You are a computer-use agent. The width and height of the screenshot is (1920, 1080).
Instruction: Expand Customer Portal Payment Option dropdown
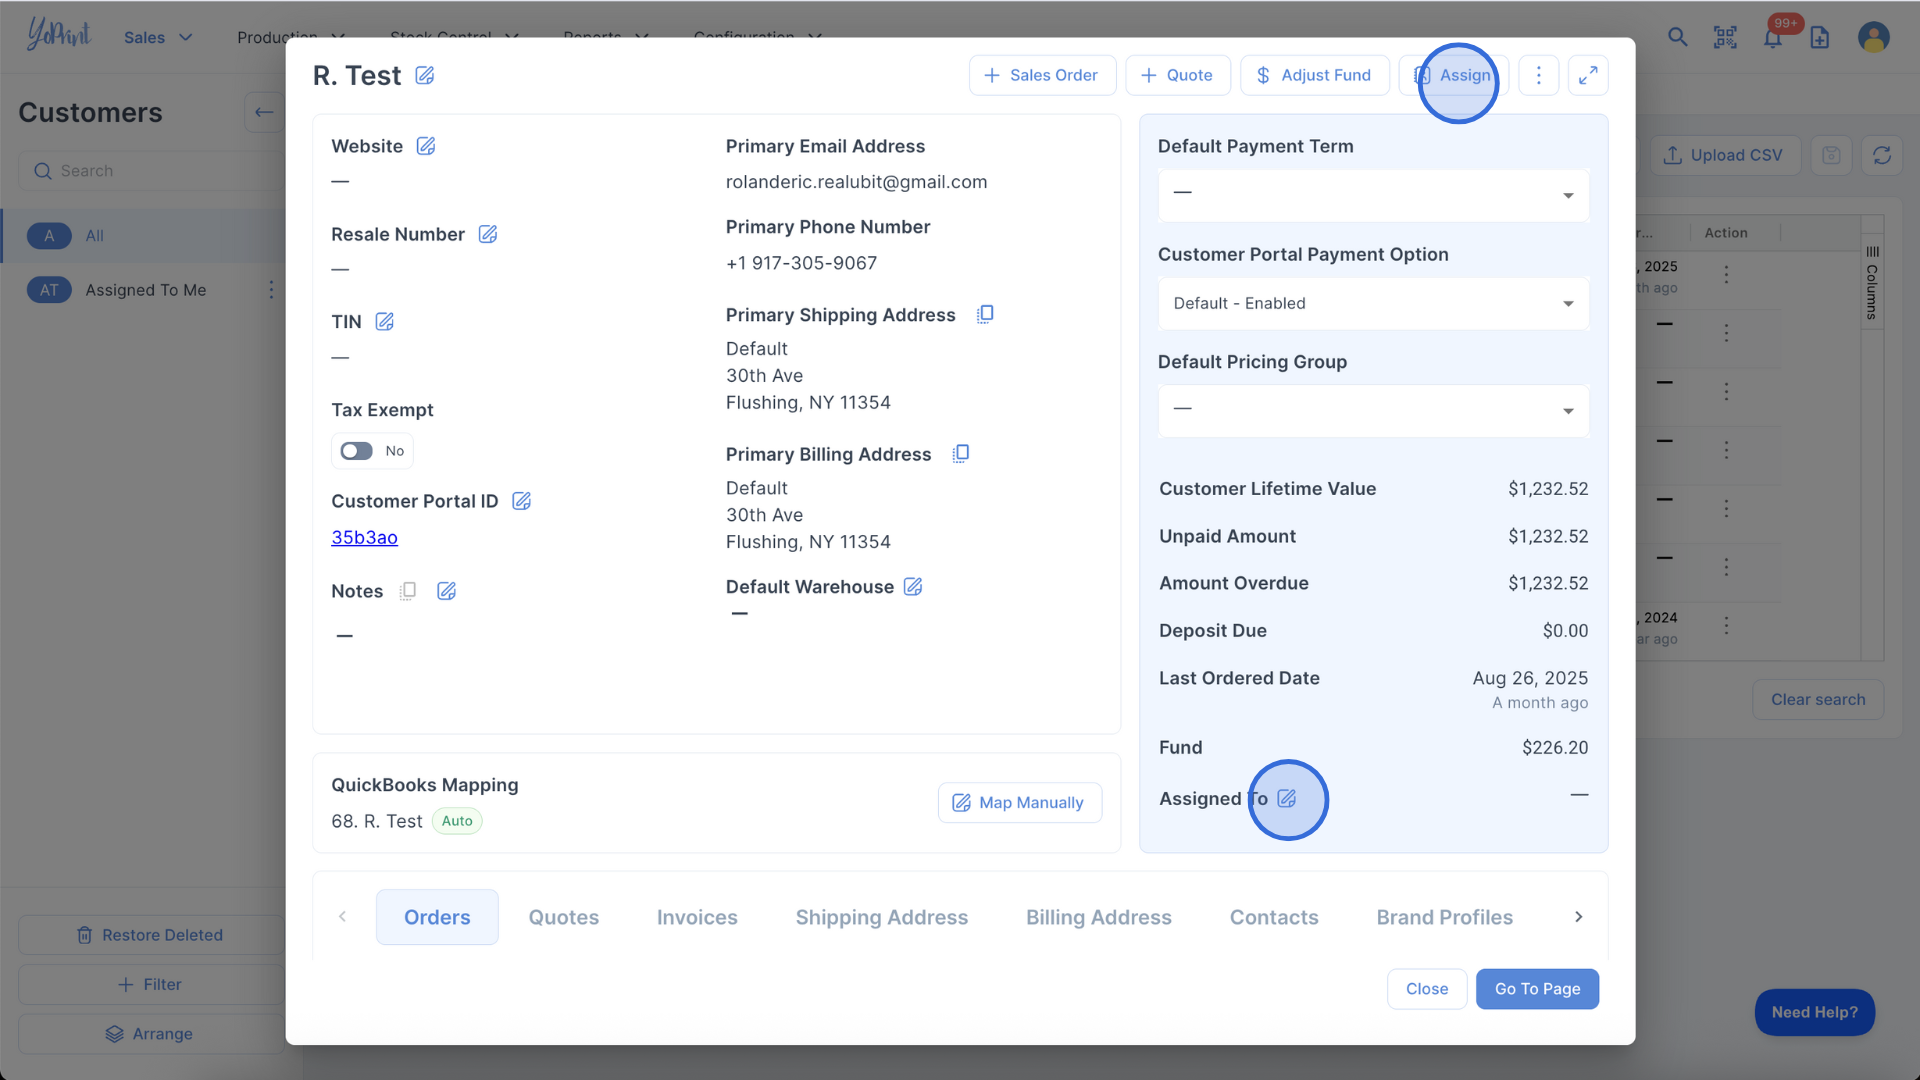pos(1373,303)
